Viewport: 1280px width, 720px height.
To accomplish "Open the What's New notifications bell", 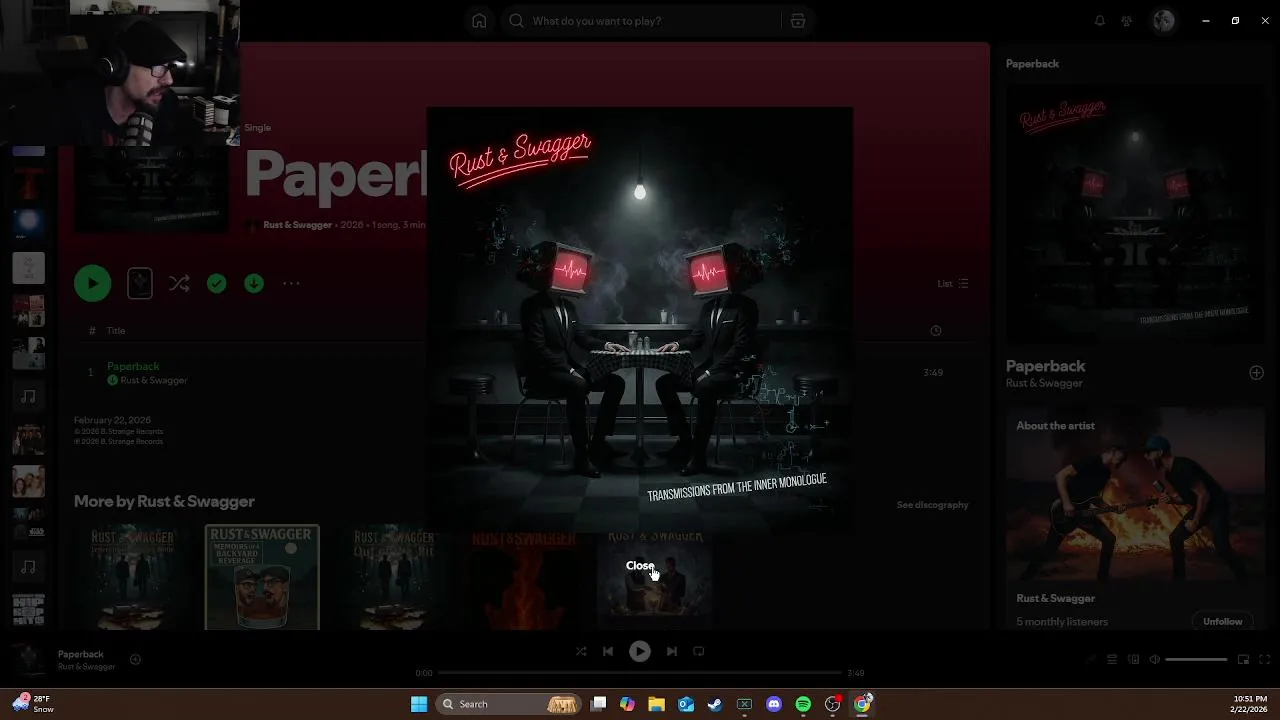I will [1100, 21].
